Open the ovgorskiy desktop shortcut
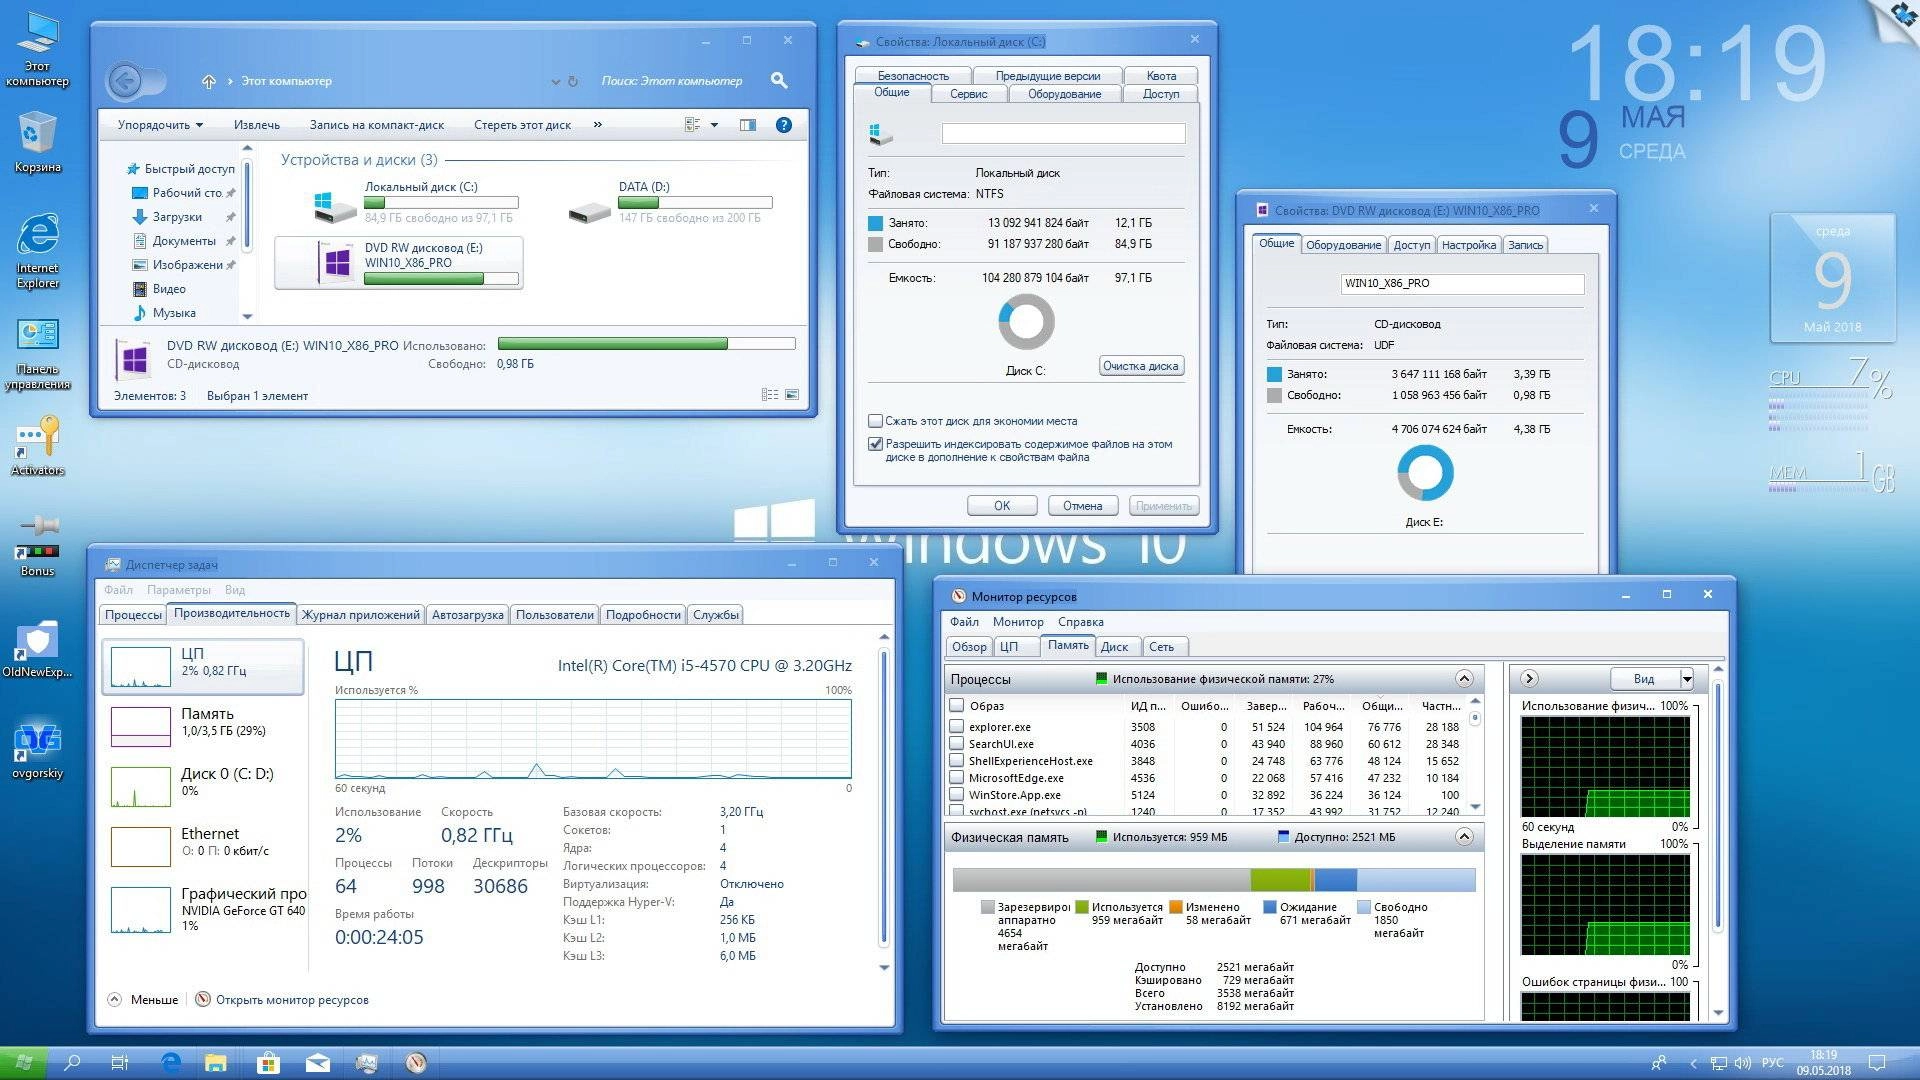 click(x=37, y=750)
